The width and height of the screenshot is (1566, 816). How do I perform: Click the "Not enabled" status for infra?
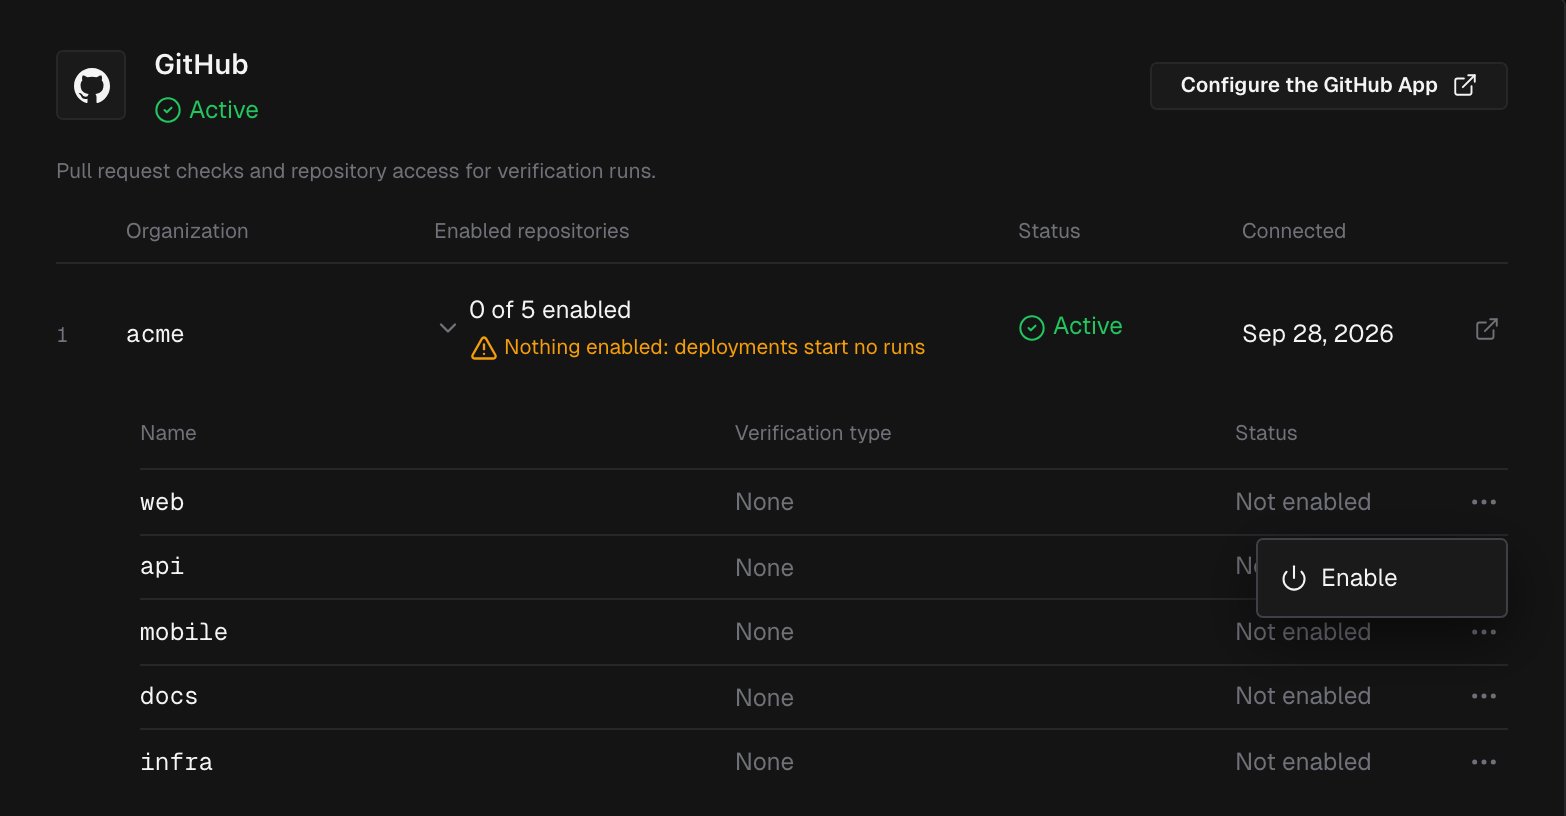point(1303,762)
